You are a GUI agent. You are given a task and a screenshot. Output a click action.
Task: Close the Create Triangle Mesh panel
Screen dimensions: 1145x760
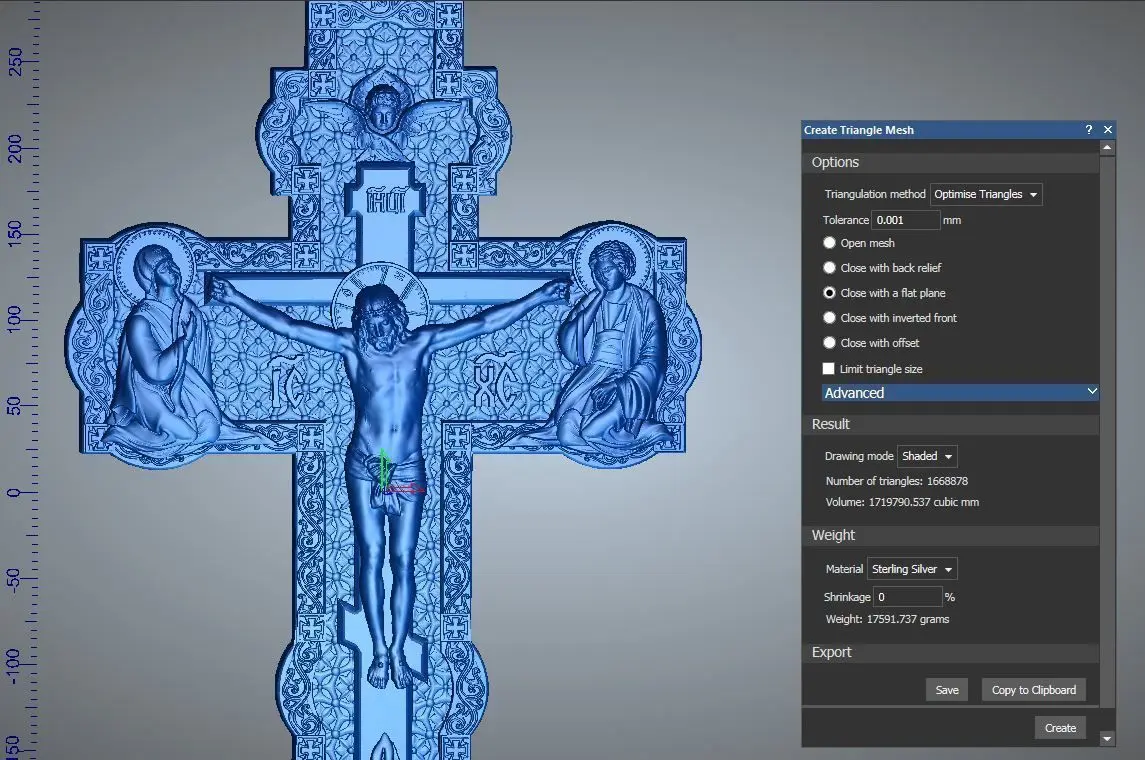1108,129
